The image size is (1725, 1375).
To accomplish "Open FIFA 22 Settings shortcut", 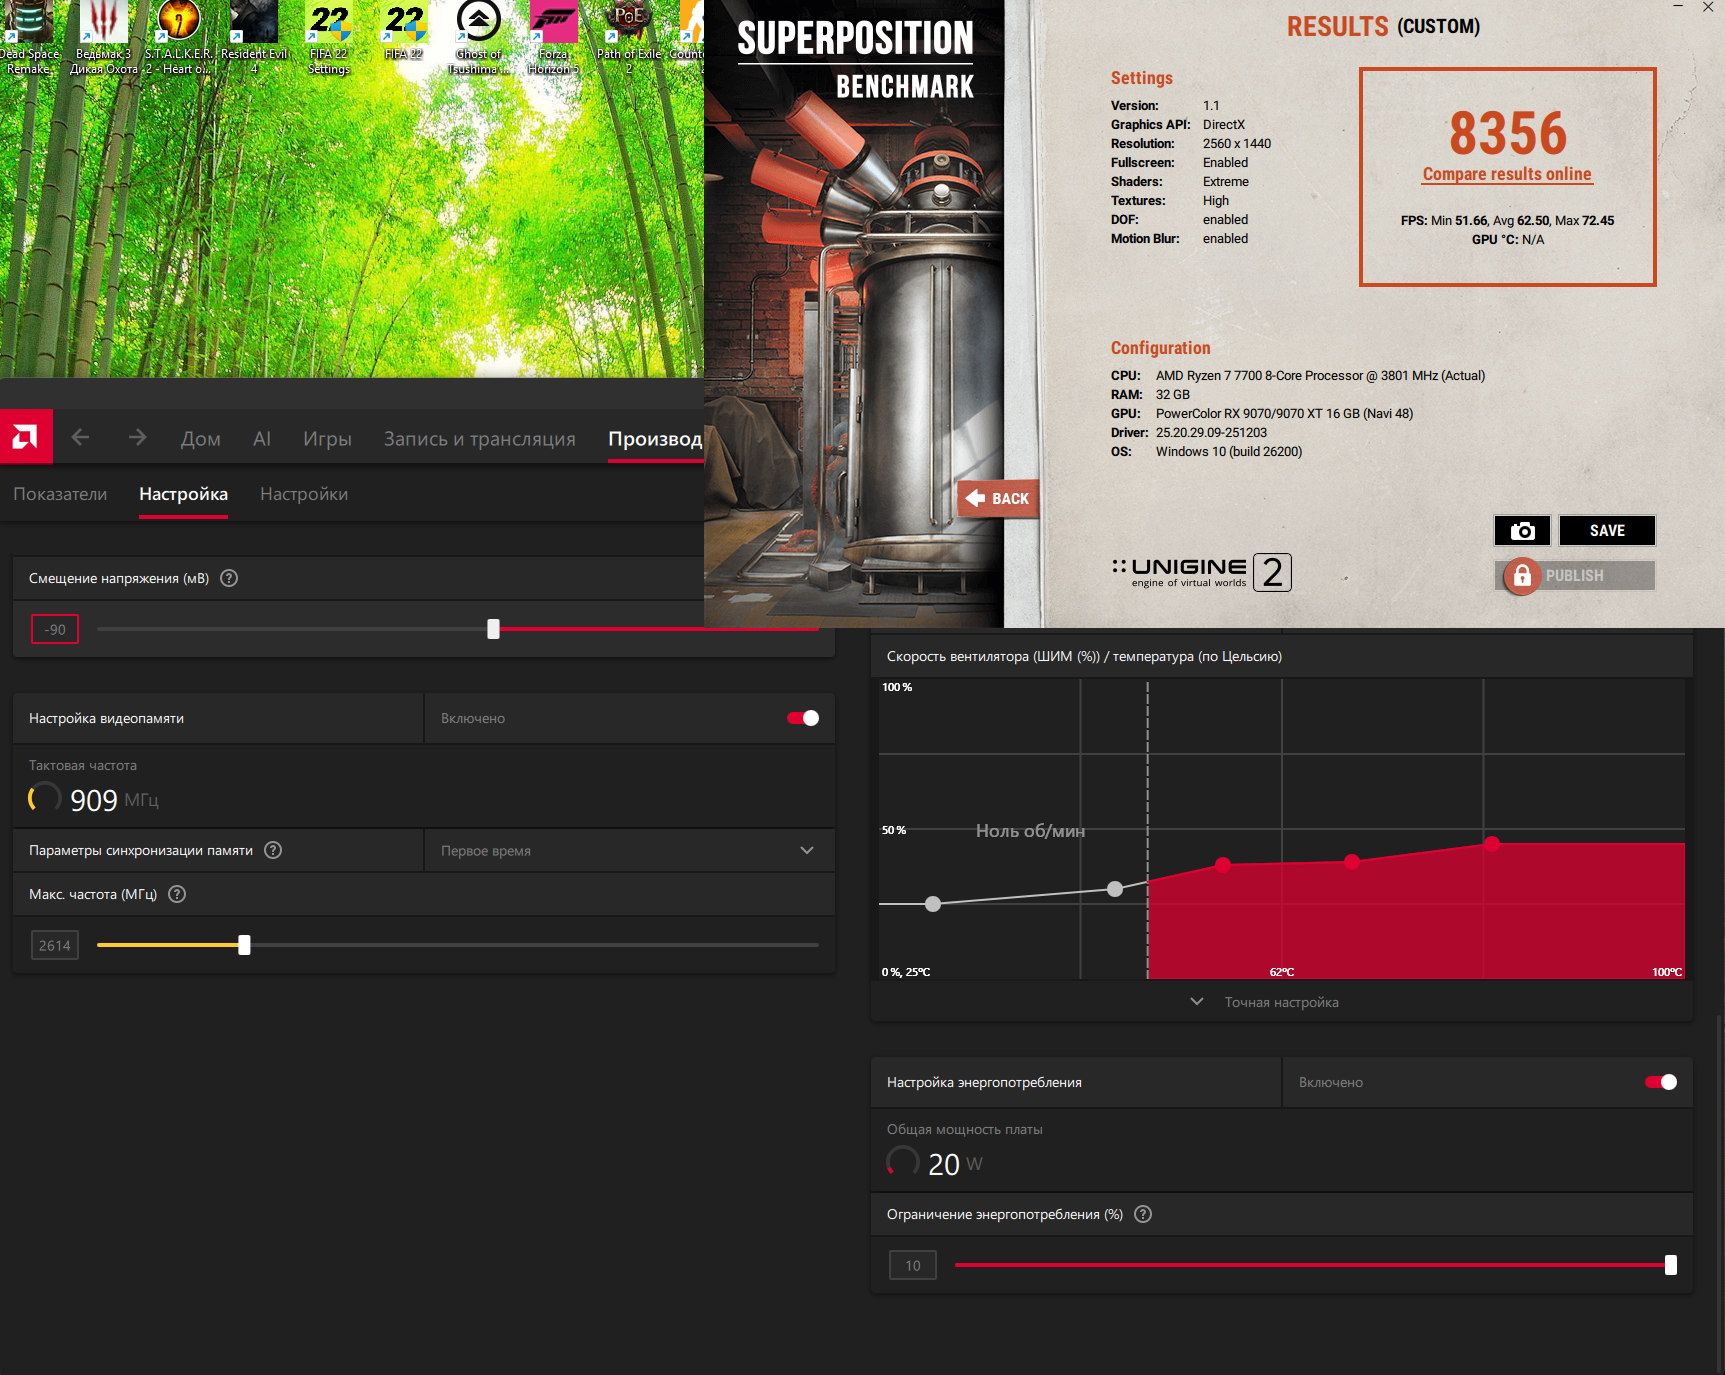I will (329, 37).
